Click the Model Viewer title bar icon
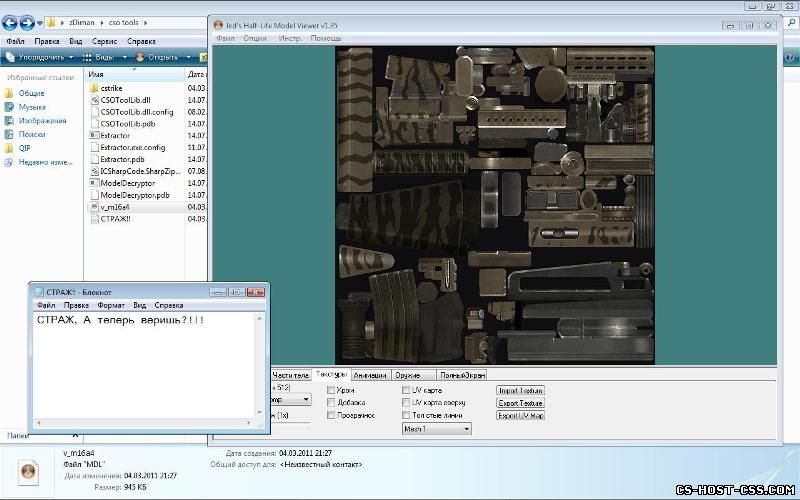 pos(218,25)
